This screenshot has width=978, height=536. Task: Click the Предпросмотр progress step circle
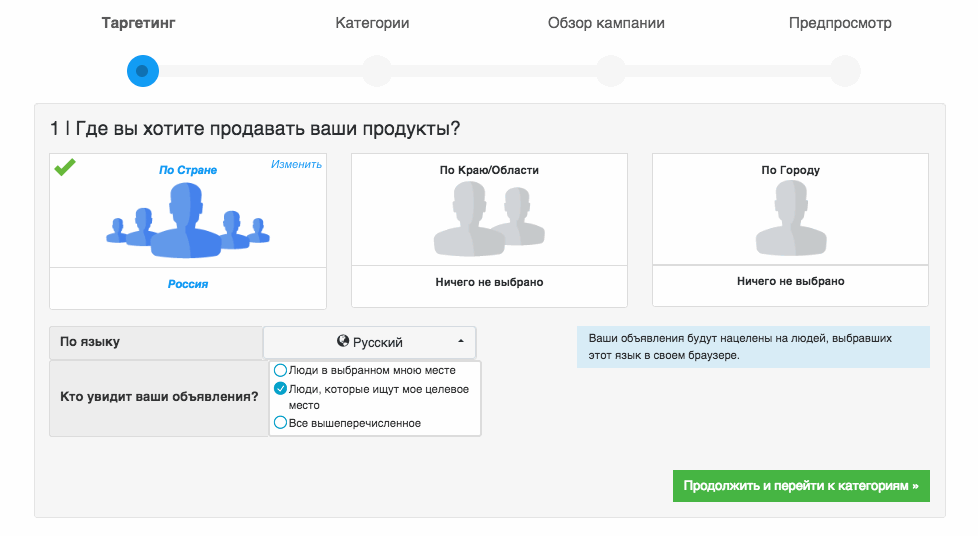845,71
